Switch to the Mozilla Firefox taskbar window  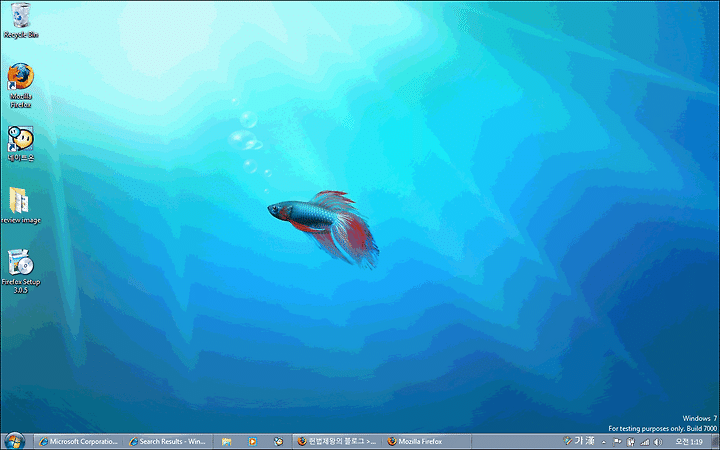pos(427,442)
